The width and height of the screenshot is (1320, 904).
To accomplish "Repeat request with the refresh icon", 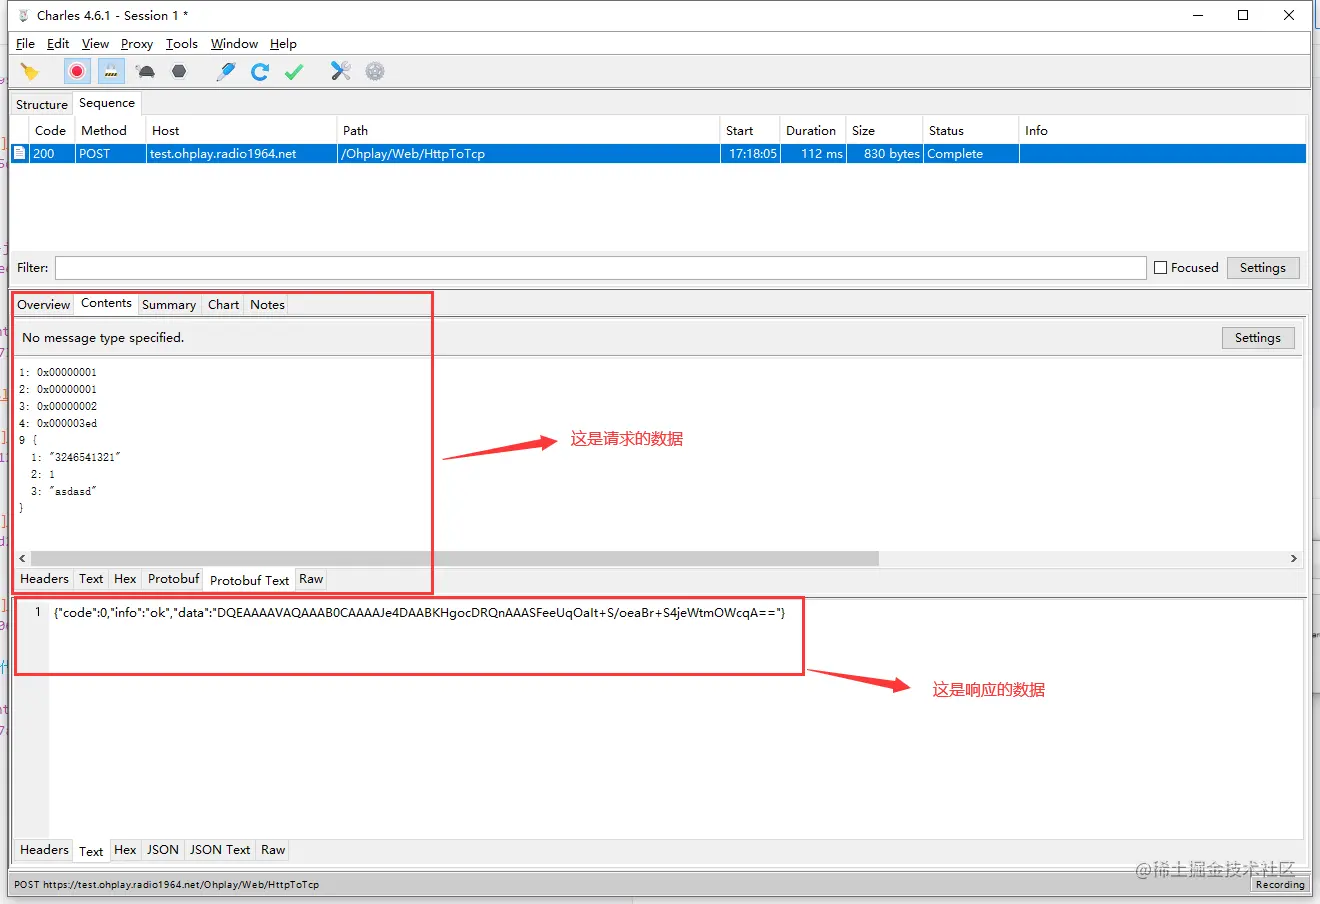I will click(x=260, y=72).
